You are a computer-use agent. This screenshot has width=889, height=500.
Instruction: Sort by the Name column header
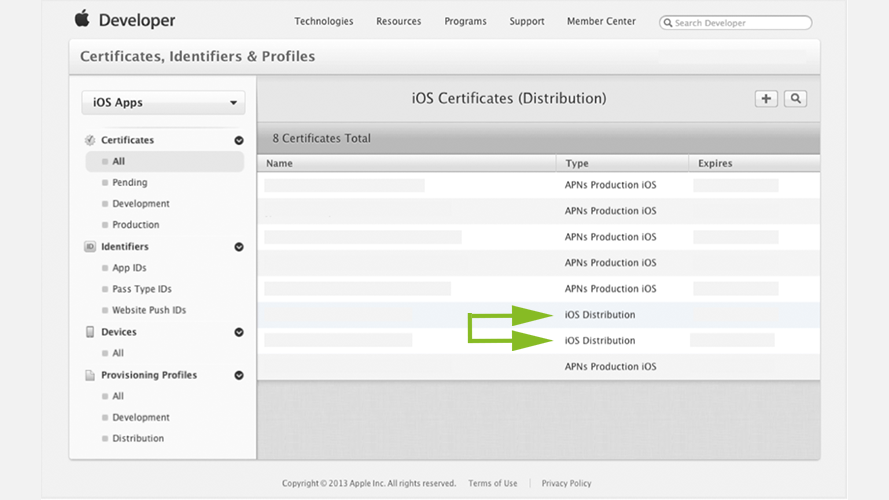click(x=406, y=163)
